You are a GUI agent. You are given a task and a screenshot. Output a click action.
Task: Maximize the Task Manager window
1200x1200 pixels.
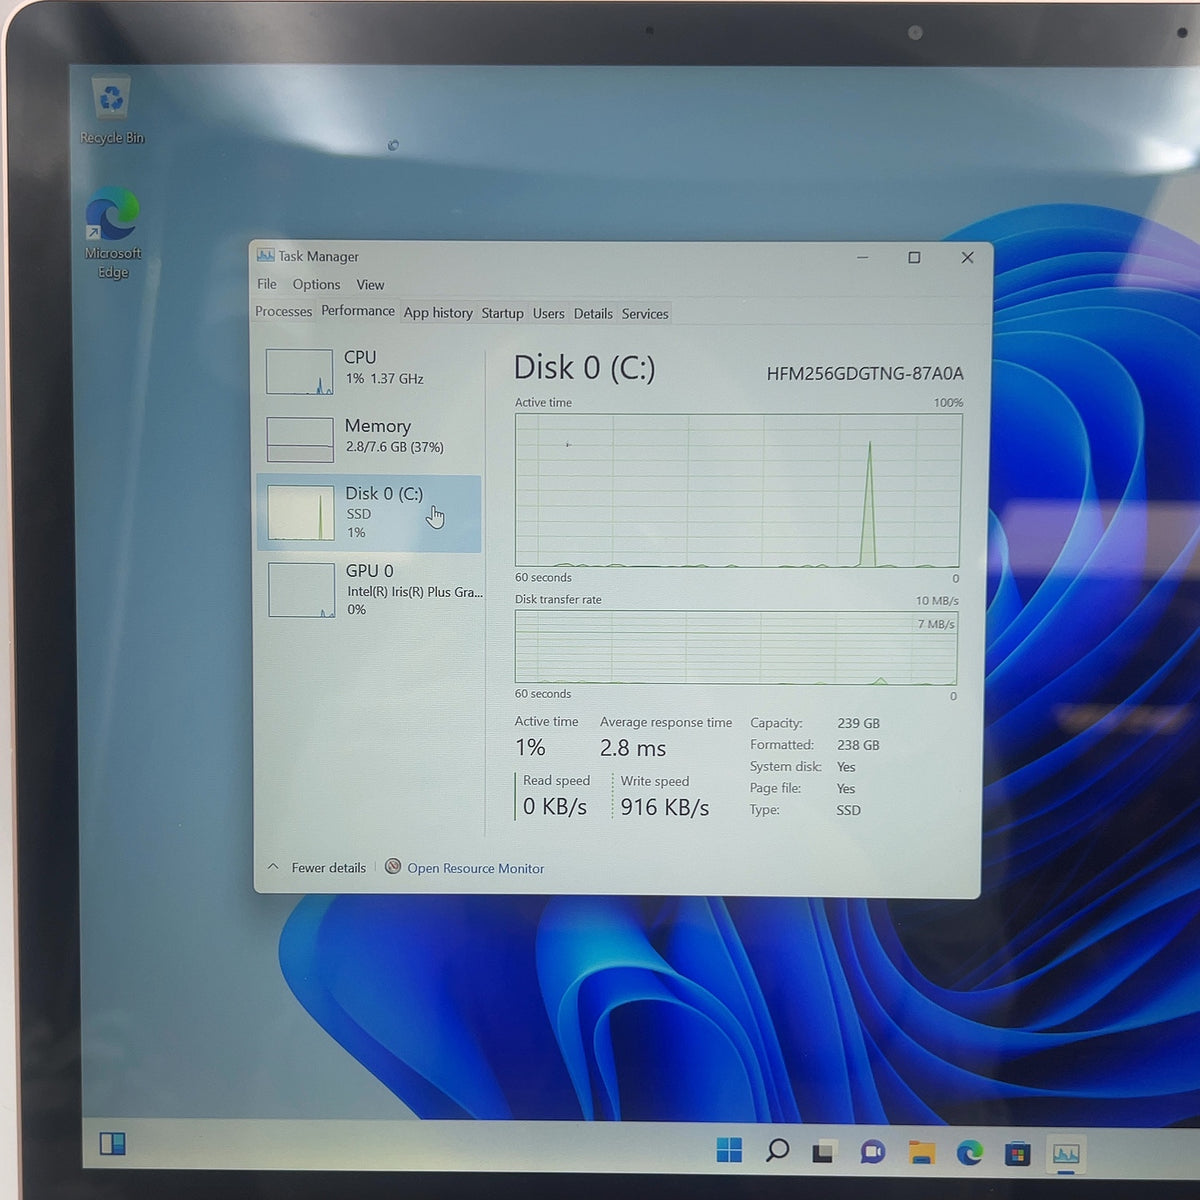click(x=914, y=257)
